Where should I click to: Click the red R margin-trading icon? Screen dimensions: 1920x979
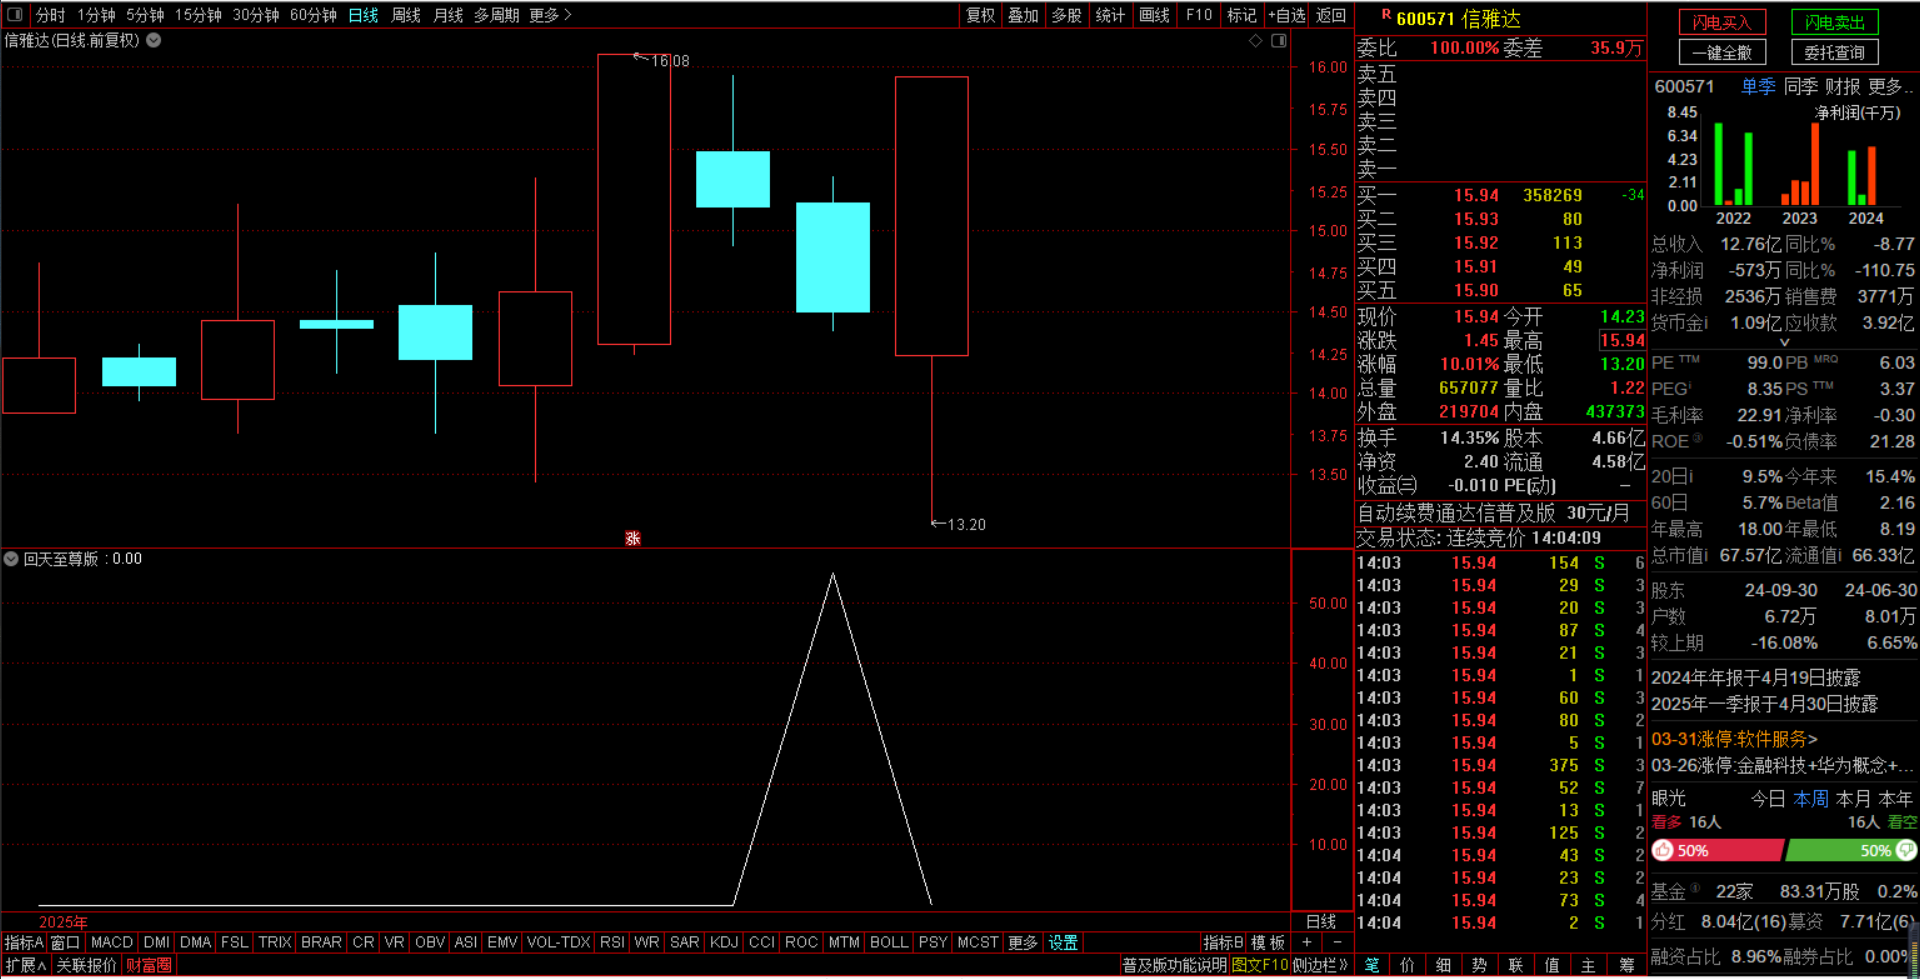1386,15
